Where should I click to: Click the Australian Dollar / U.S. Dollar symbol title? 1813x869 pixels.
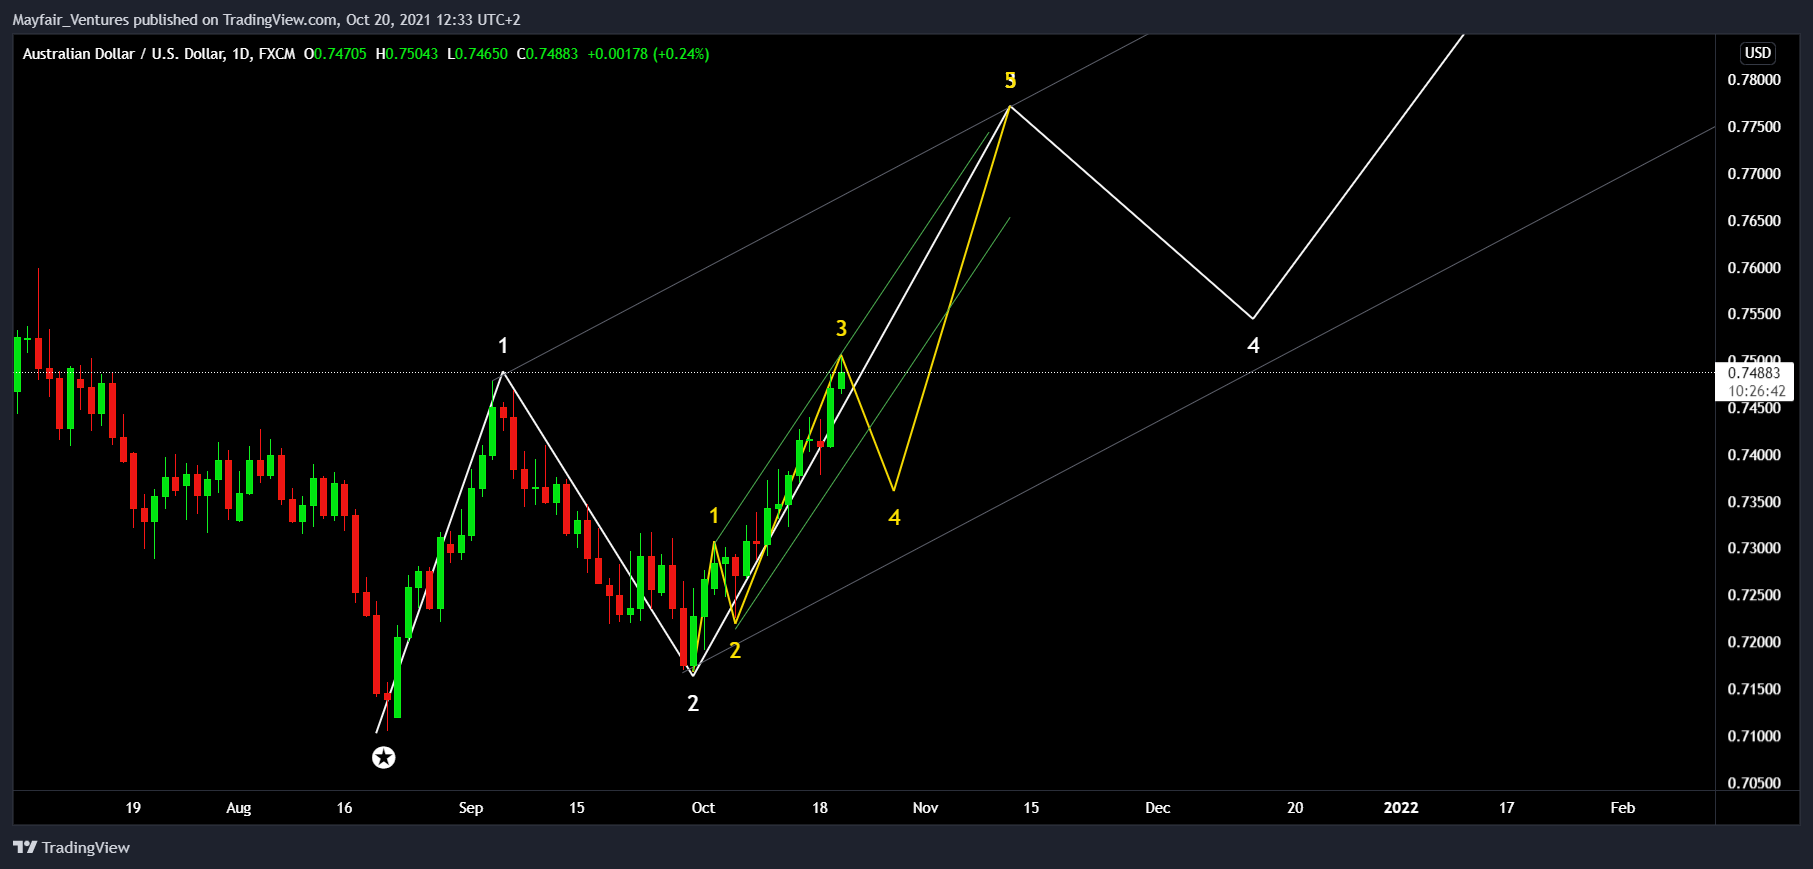[x=124, y=54]
